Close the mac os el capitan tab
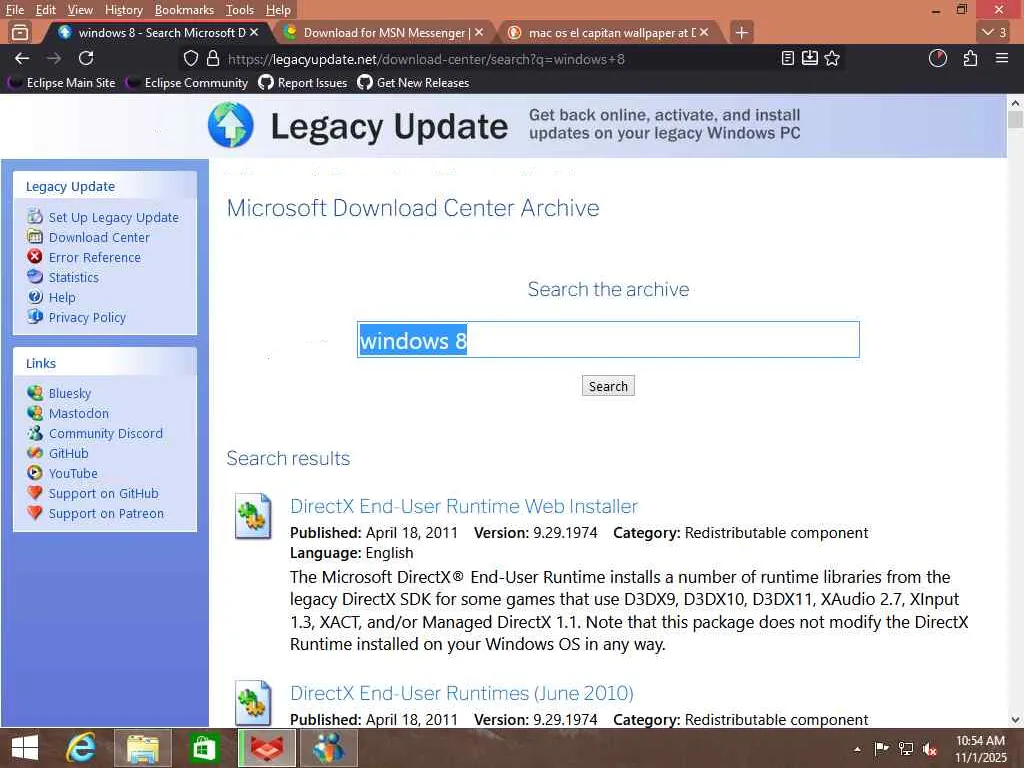The height and width of the screenshot is (768, 1024). 704,32
